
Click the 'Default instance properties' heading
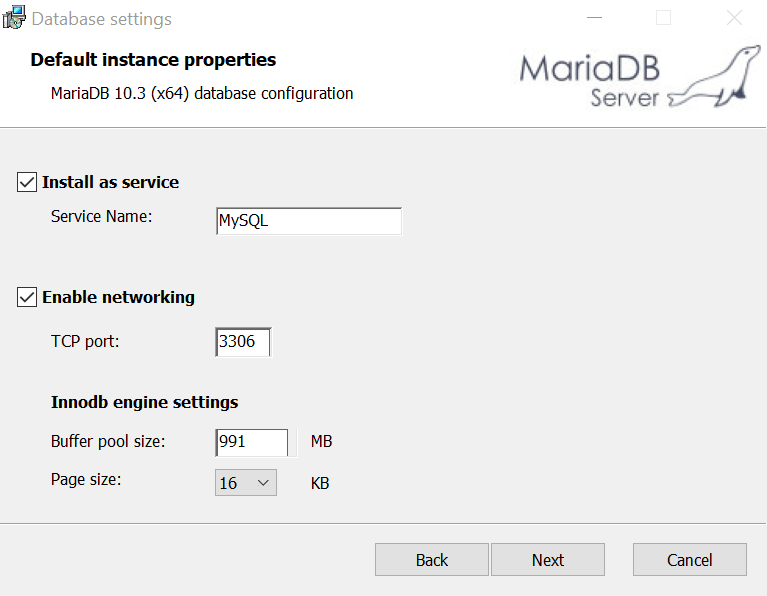pos(153,60)
